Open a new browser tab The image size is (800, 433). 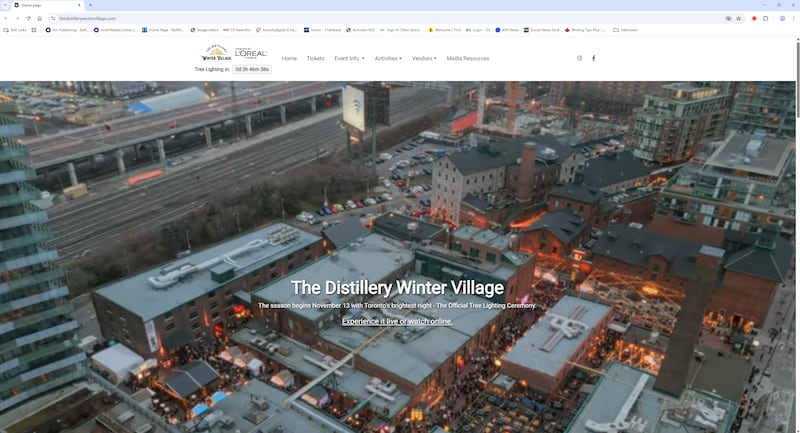pos(90,5)
